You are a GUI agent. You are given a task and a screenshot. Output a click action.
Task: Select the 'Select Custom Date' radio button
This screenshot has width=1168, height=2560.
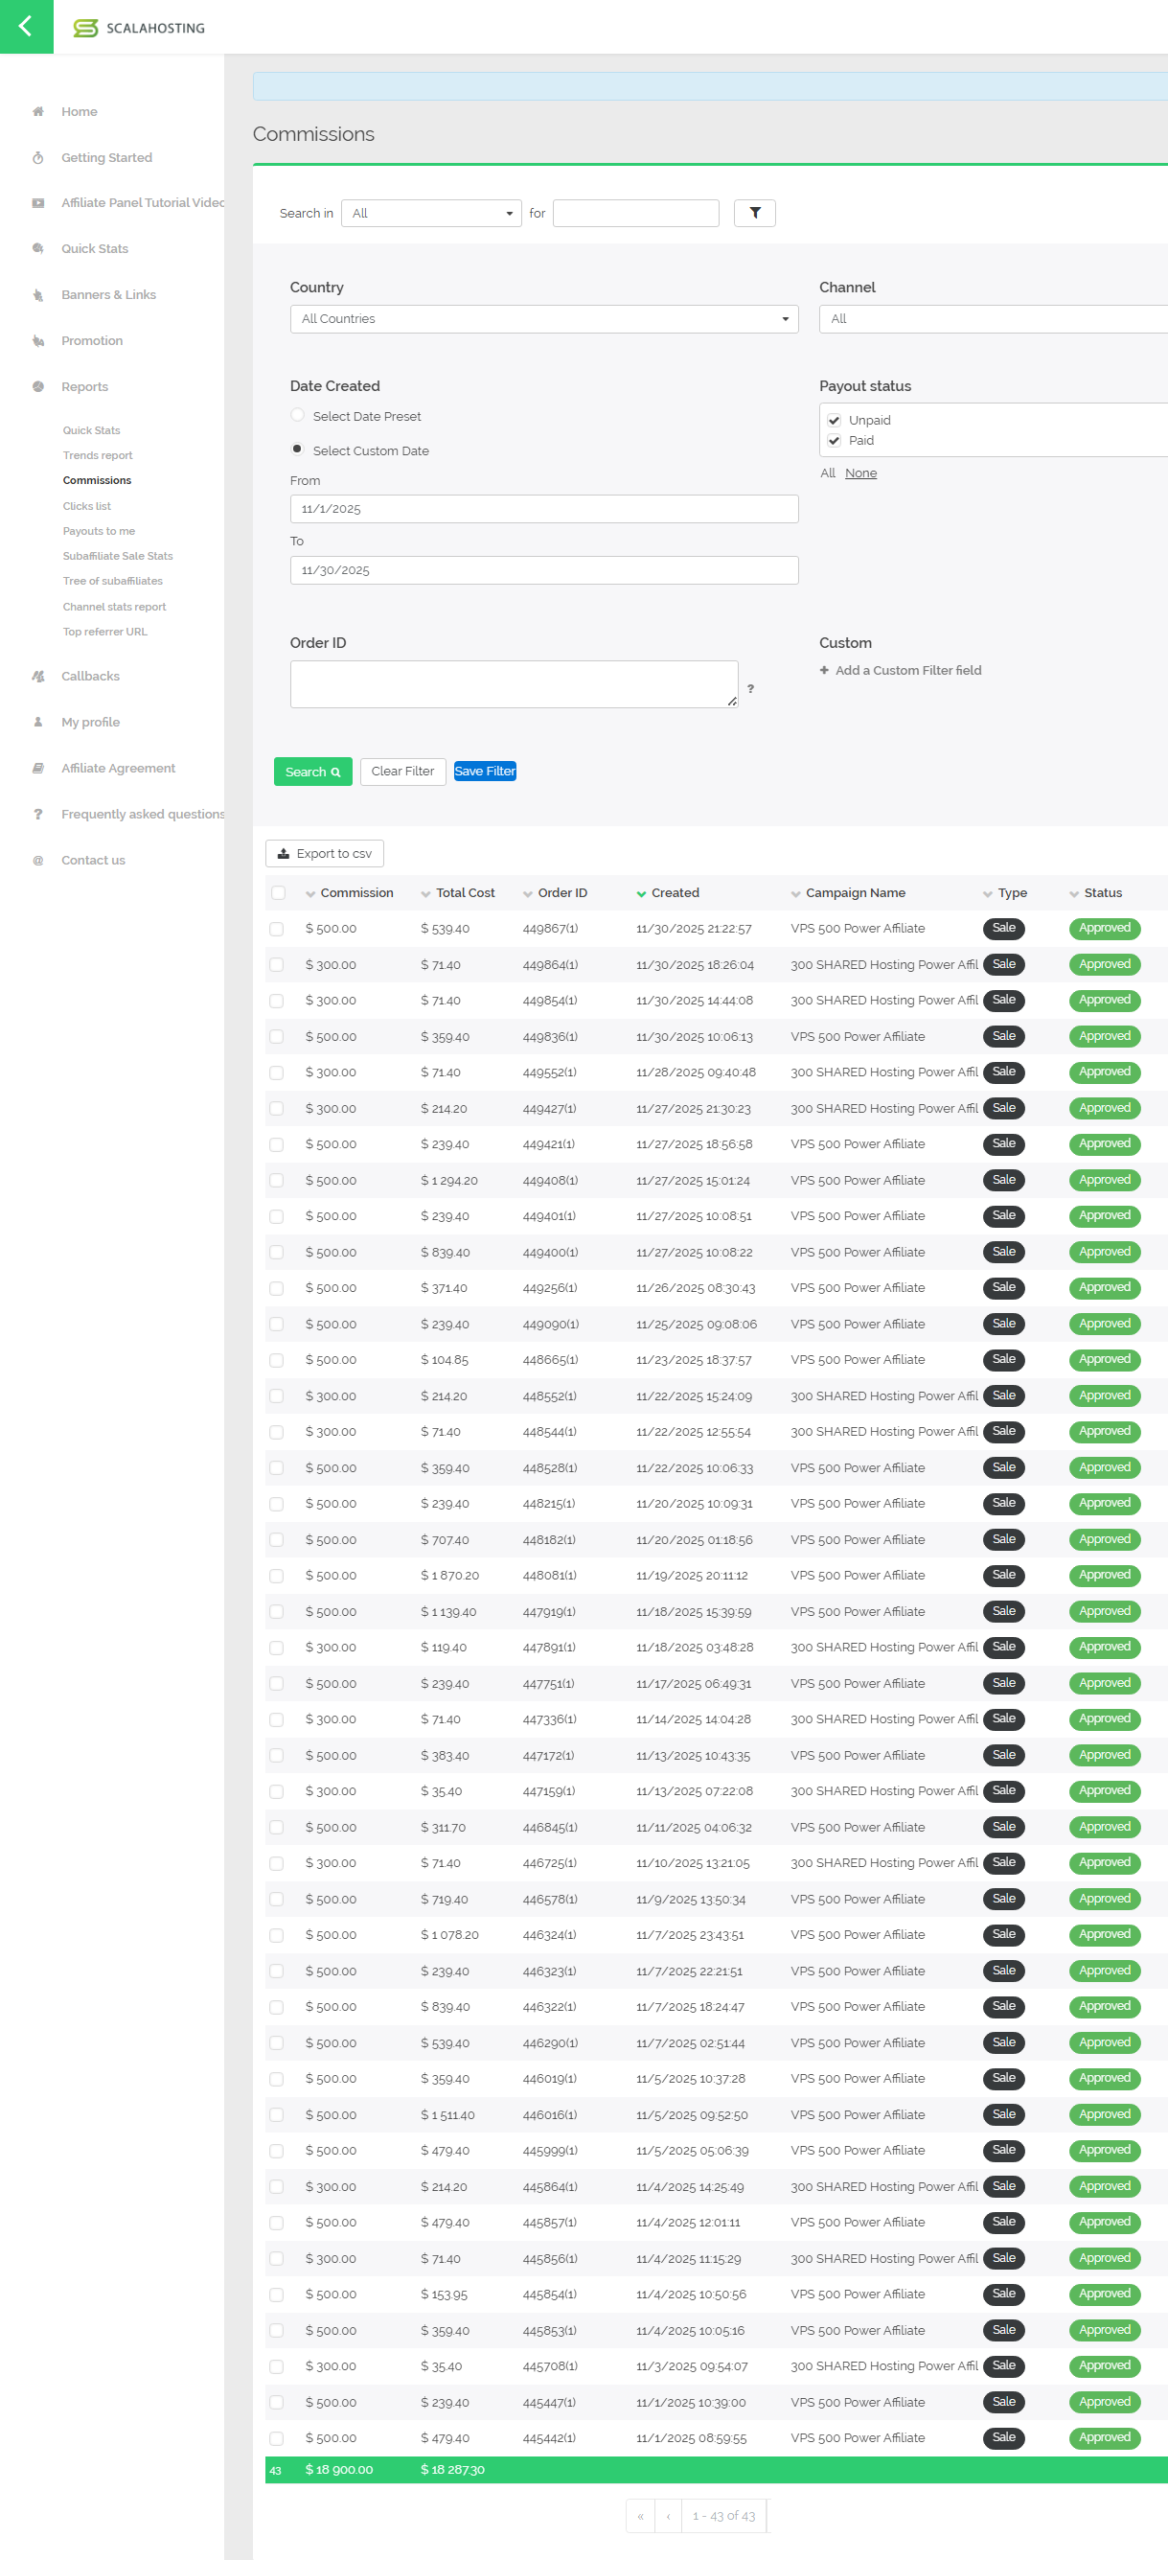[x=297, y=450]
